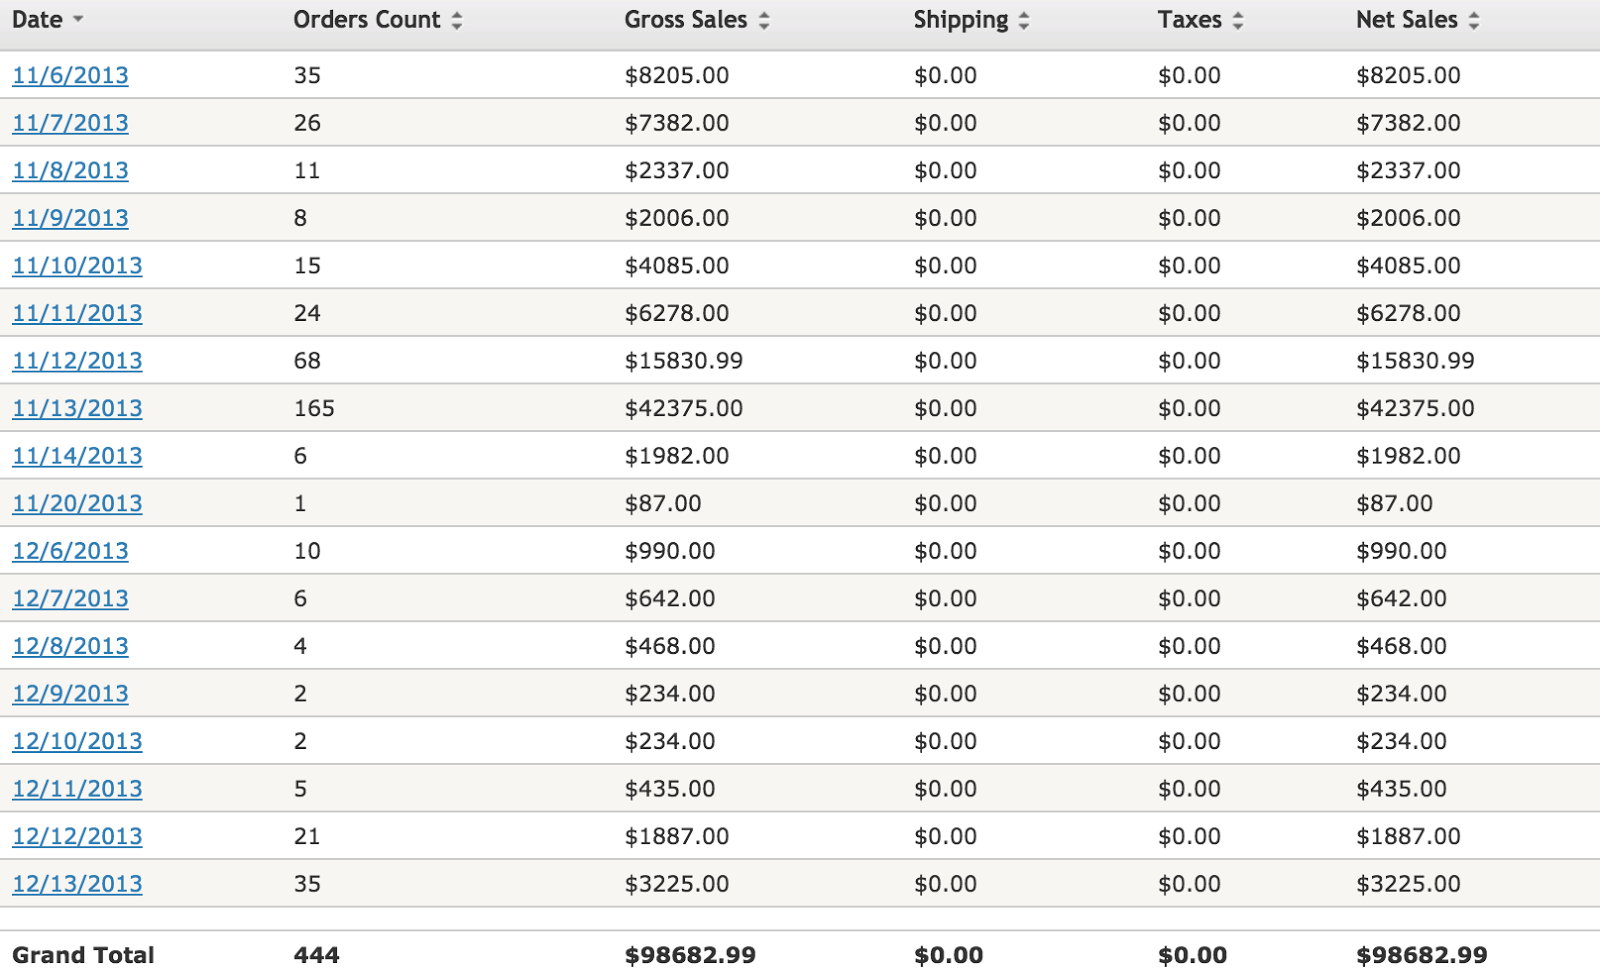Click the Gross Sales sort arrows
The height and width of the screenshot is (973, 1600).
tap(764, 20)
